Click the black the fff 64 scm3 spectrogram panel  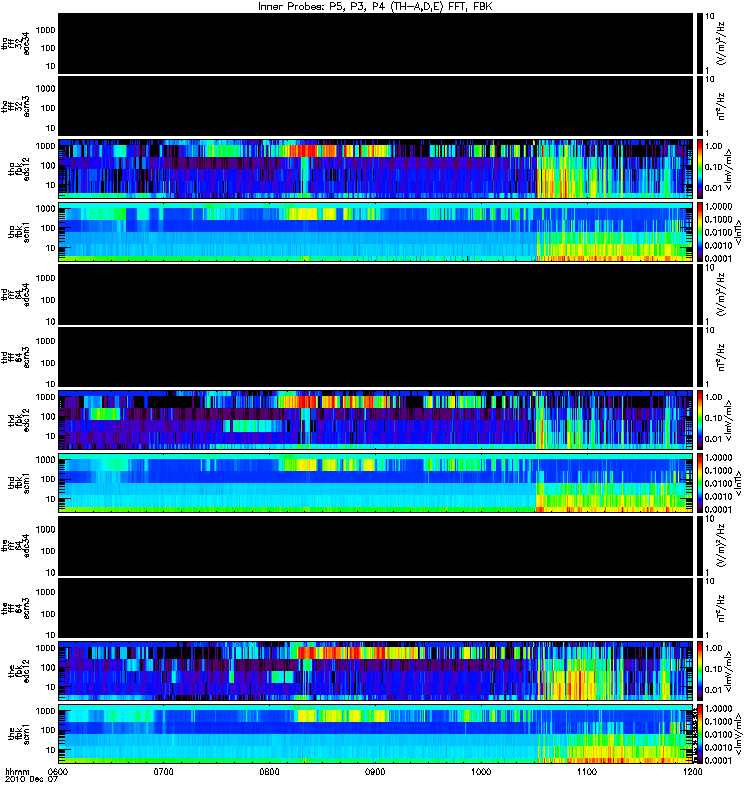click(x=376, y=608)
